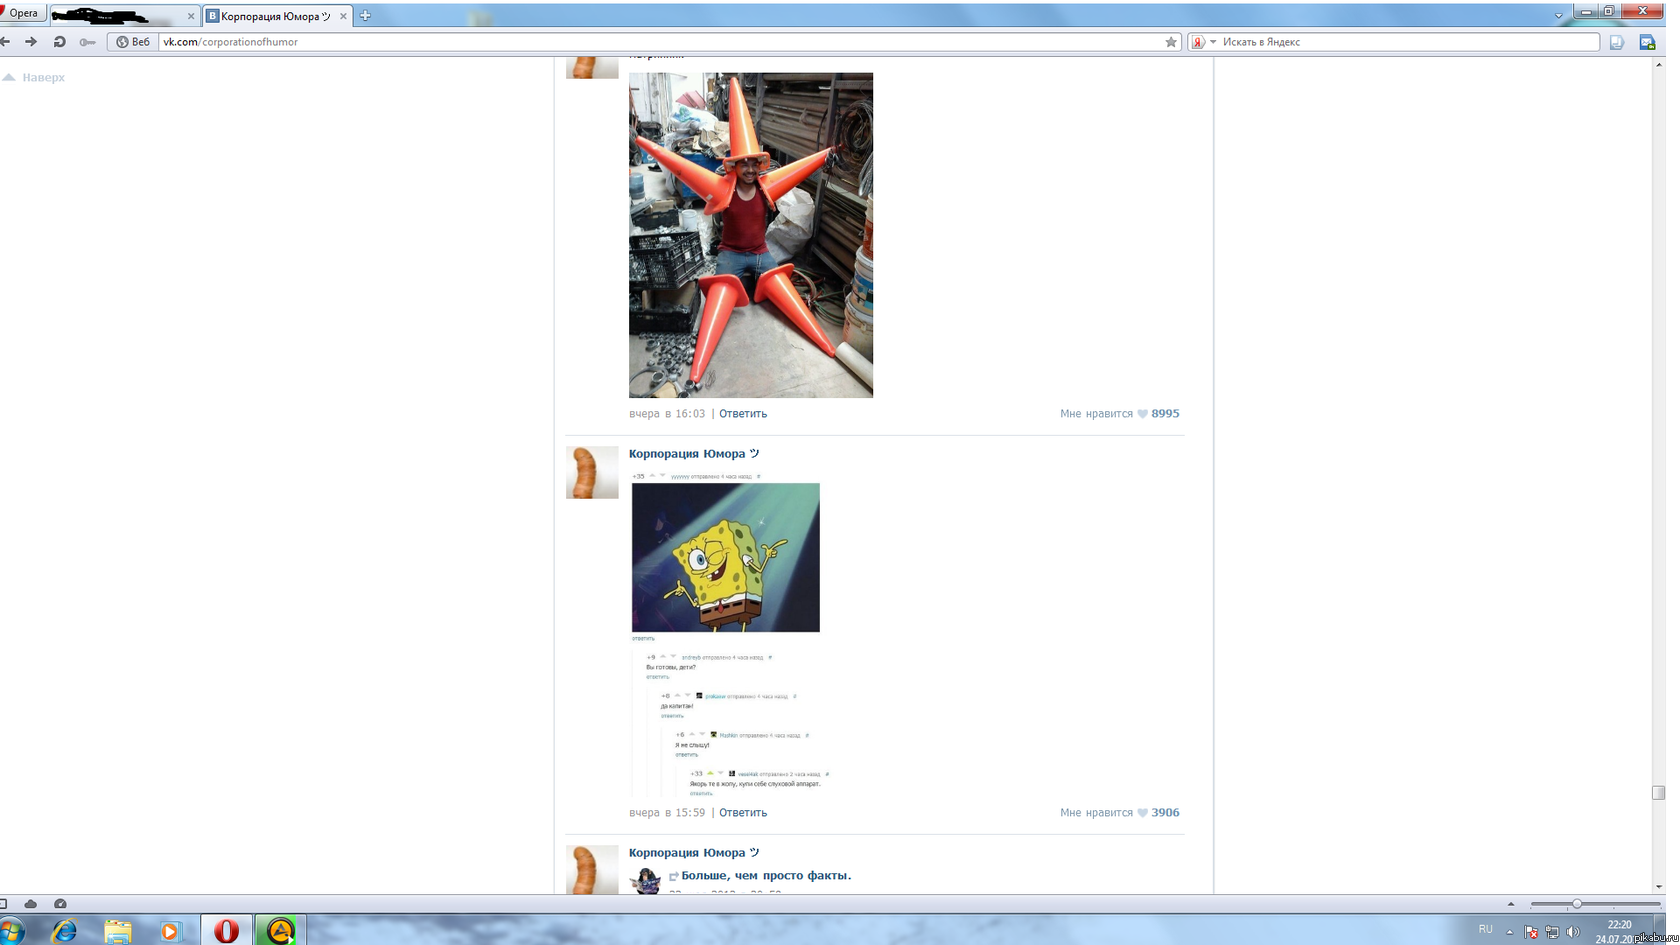Viewport: 1680px width, 945px height.
Task: Close the Корпорация Юмора tab
Action: coord(343,16)
